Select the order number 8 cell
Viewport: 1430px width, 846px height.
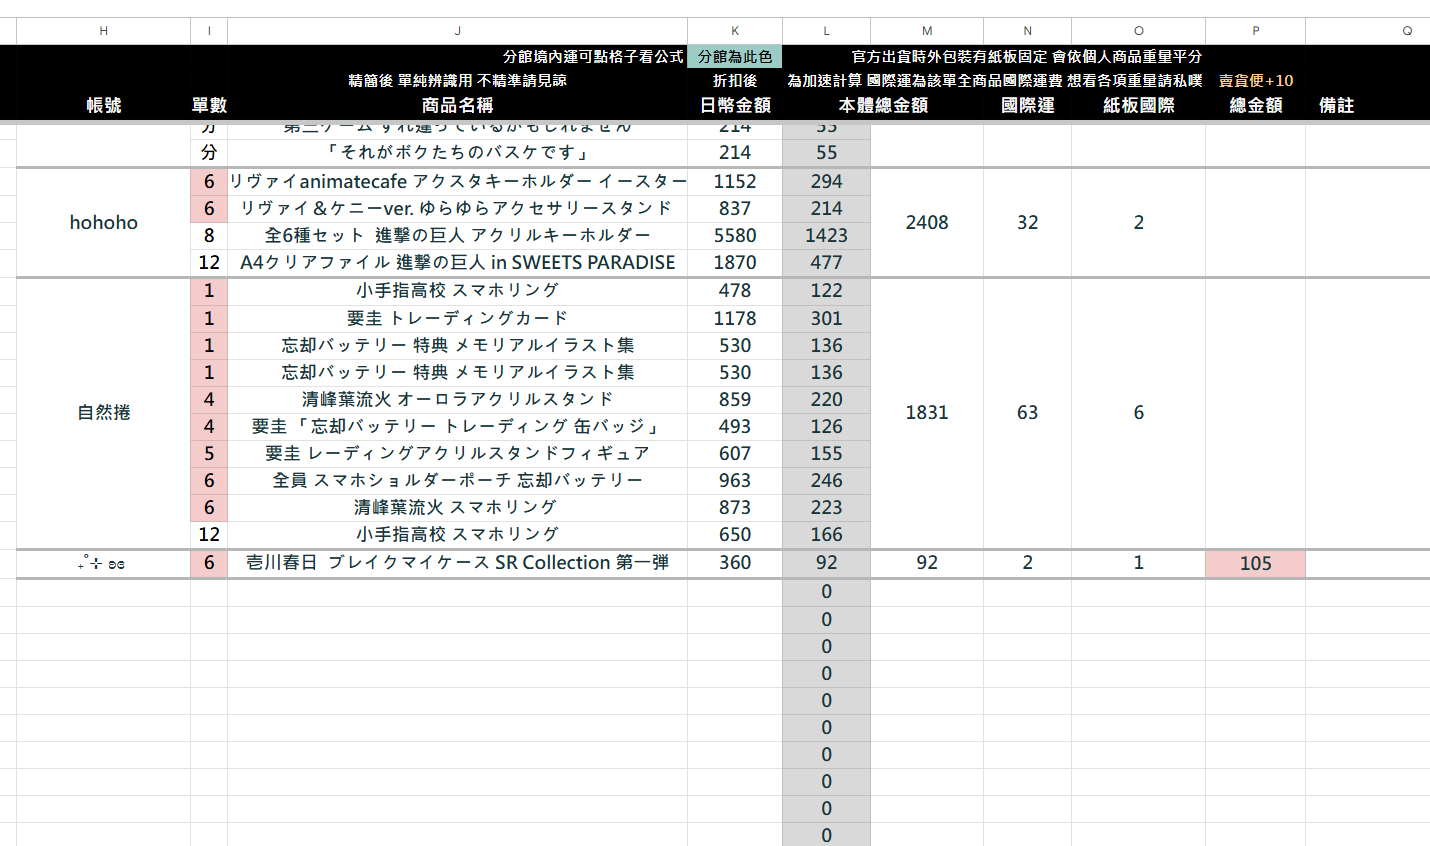click(209, 235)
